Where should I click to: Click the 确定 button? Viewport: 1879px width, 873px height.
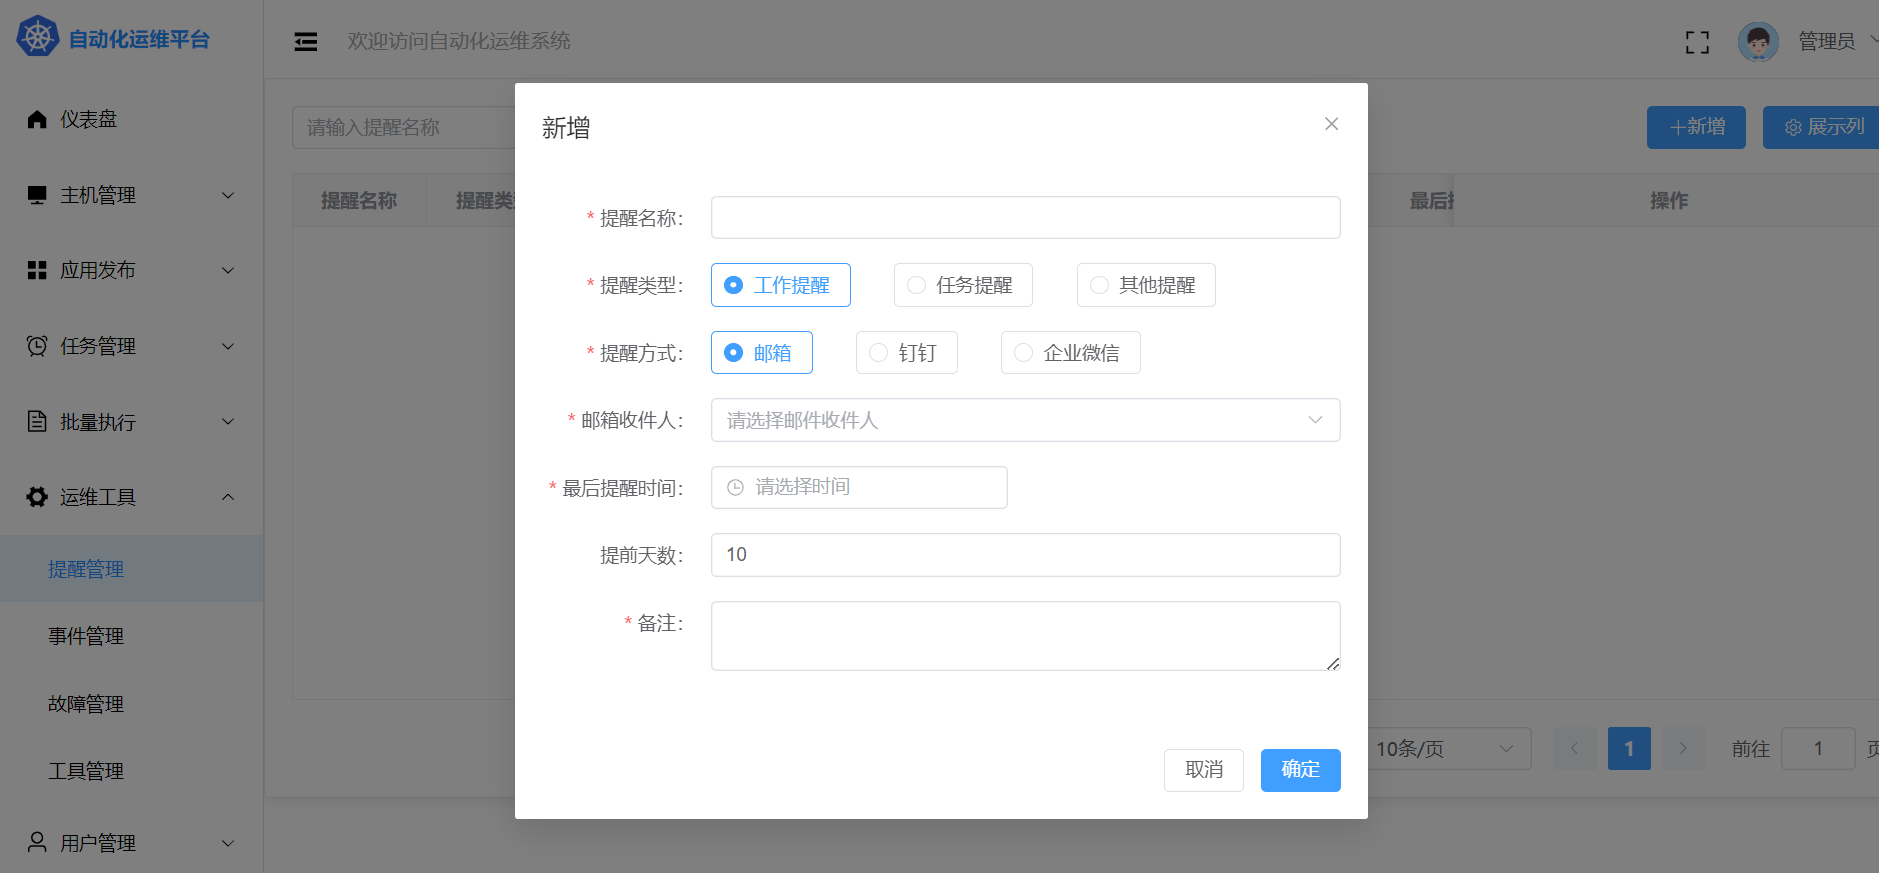coord(1300,770)
